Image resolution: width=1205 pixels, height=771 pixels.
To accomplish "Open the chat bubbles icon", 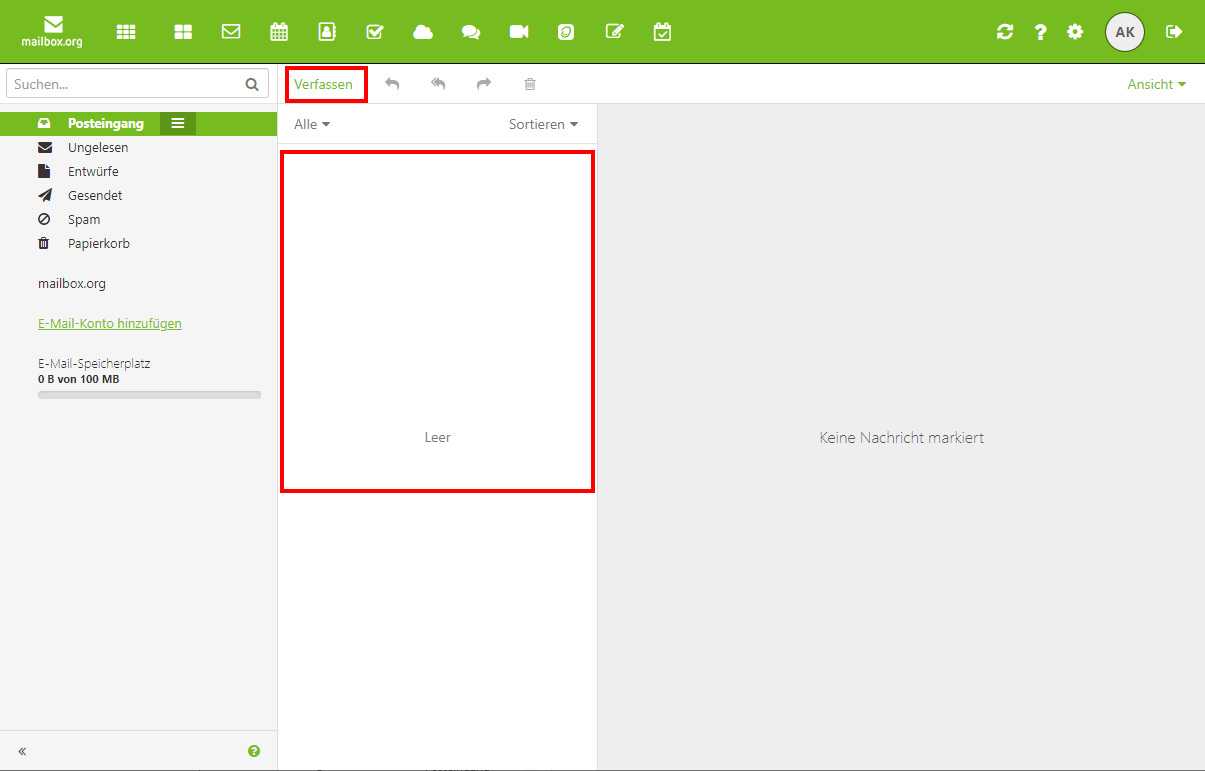I will coord(471,32).
